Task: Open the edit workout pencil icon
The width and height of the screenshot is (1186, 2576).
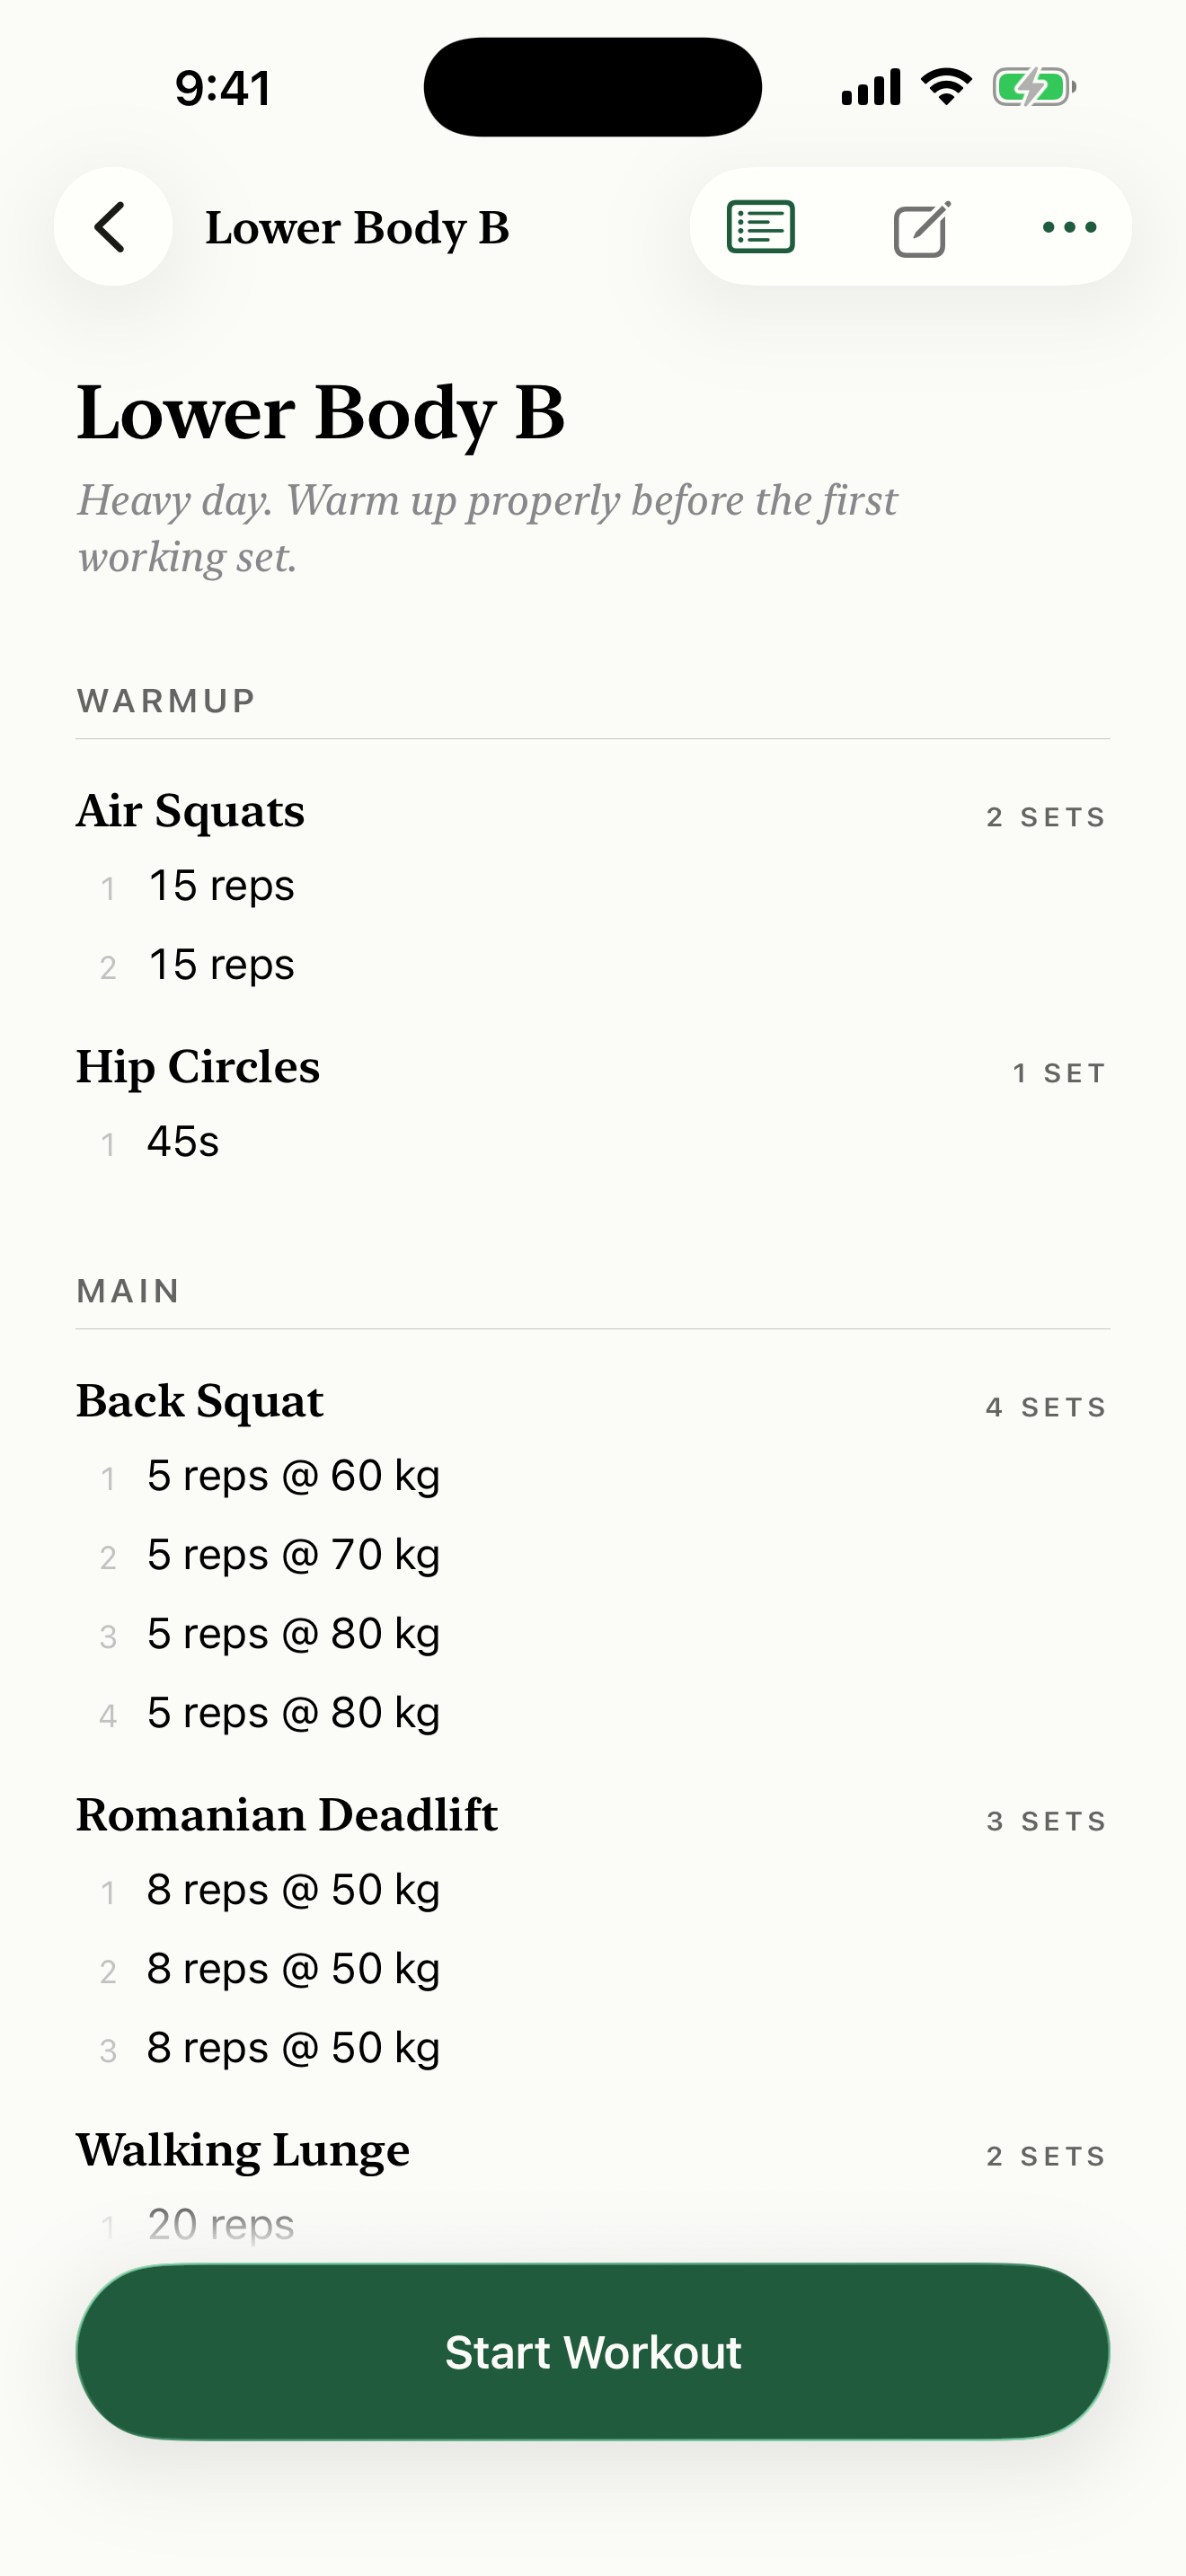Action: click(921, 228)
